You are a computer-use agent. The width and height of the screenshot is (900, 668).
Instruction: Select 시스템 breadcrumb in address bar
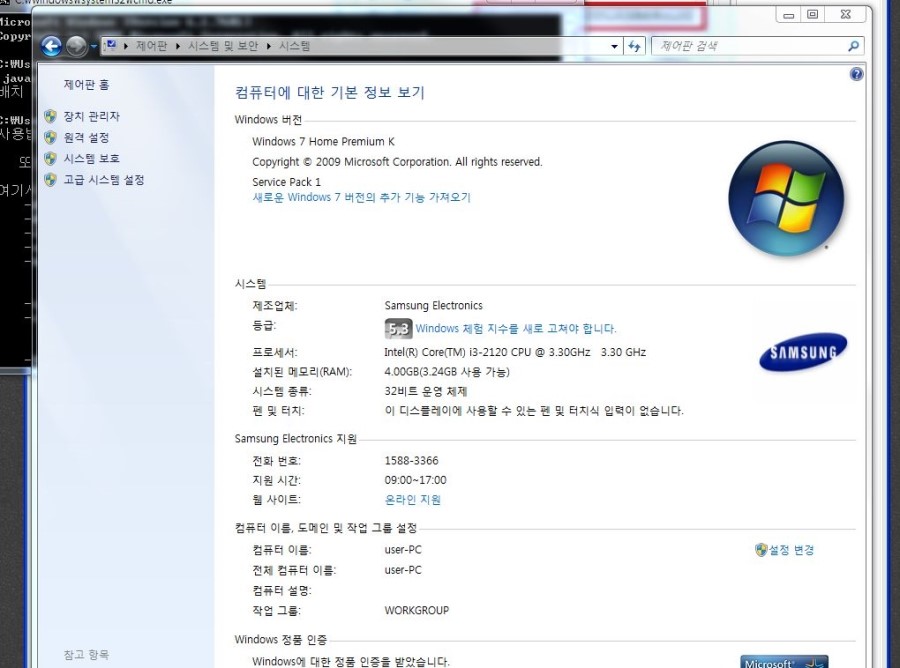tap(294, 46)
